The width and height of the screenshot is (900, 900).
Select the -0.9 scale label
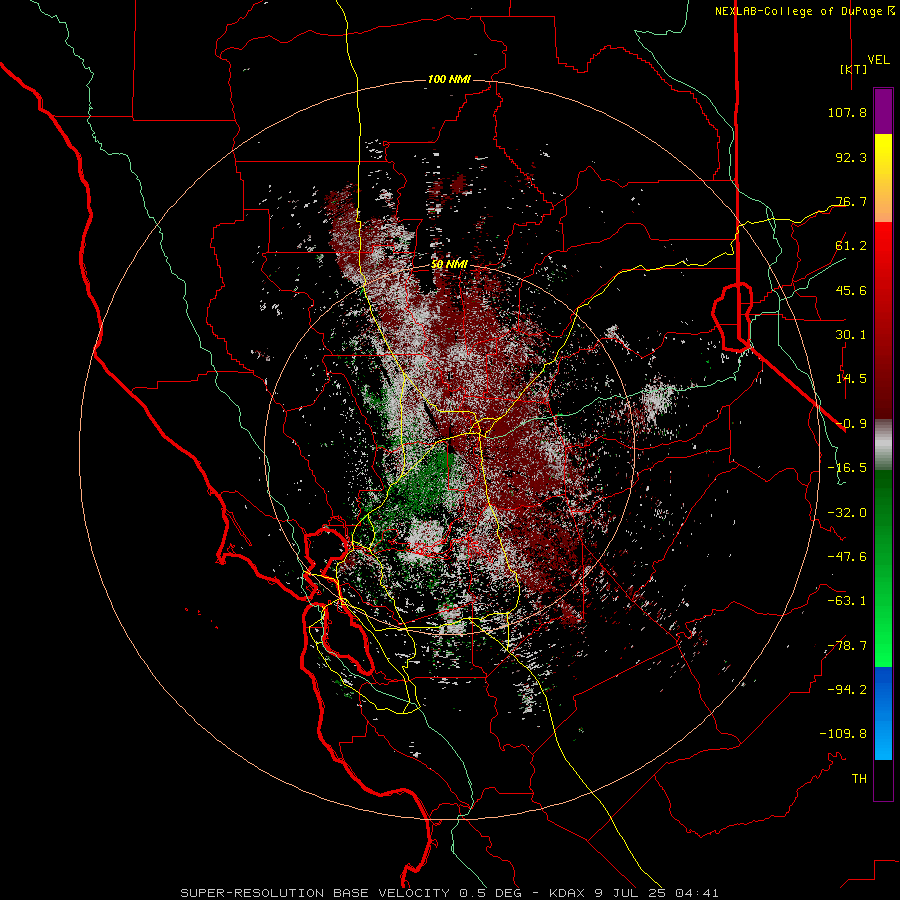[x=851, y=424]
